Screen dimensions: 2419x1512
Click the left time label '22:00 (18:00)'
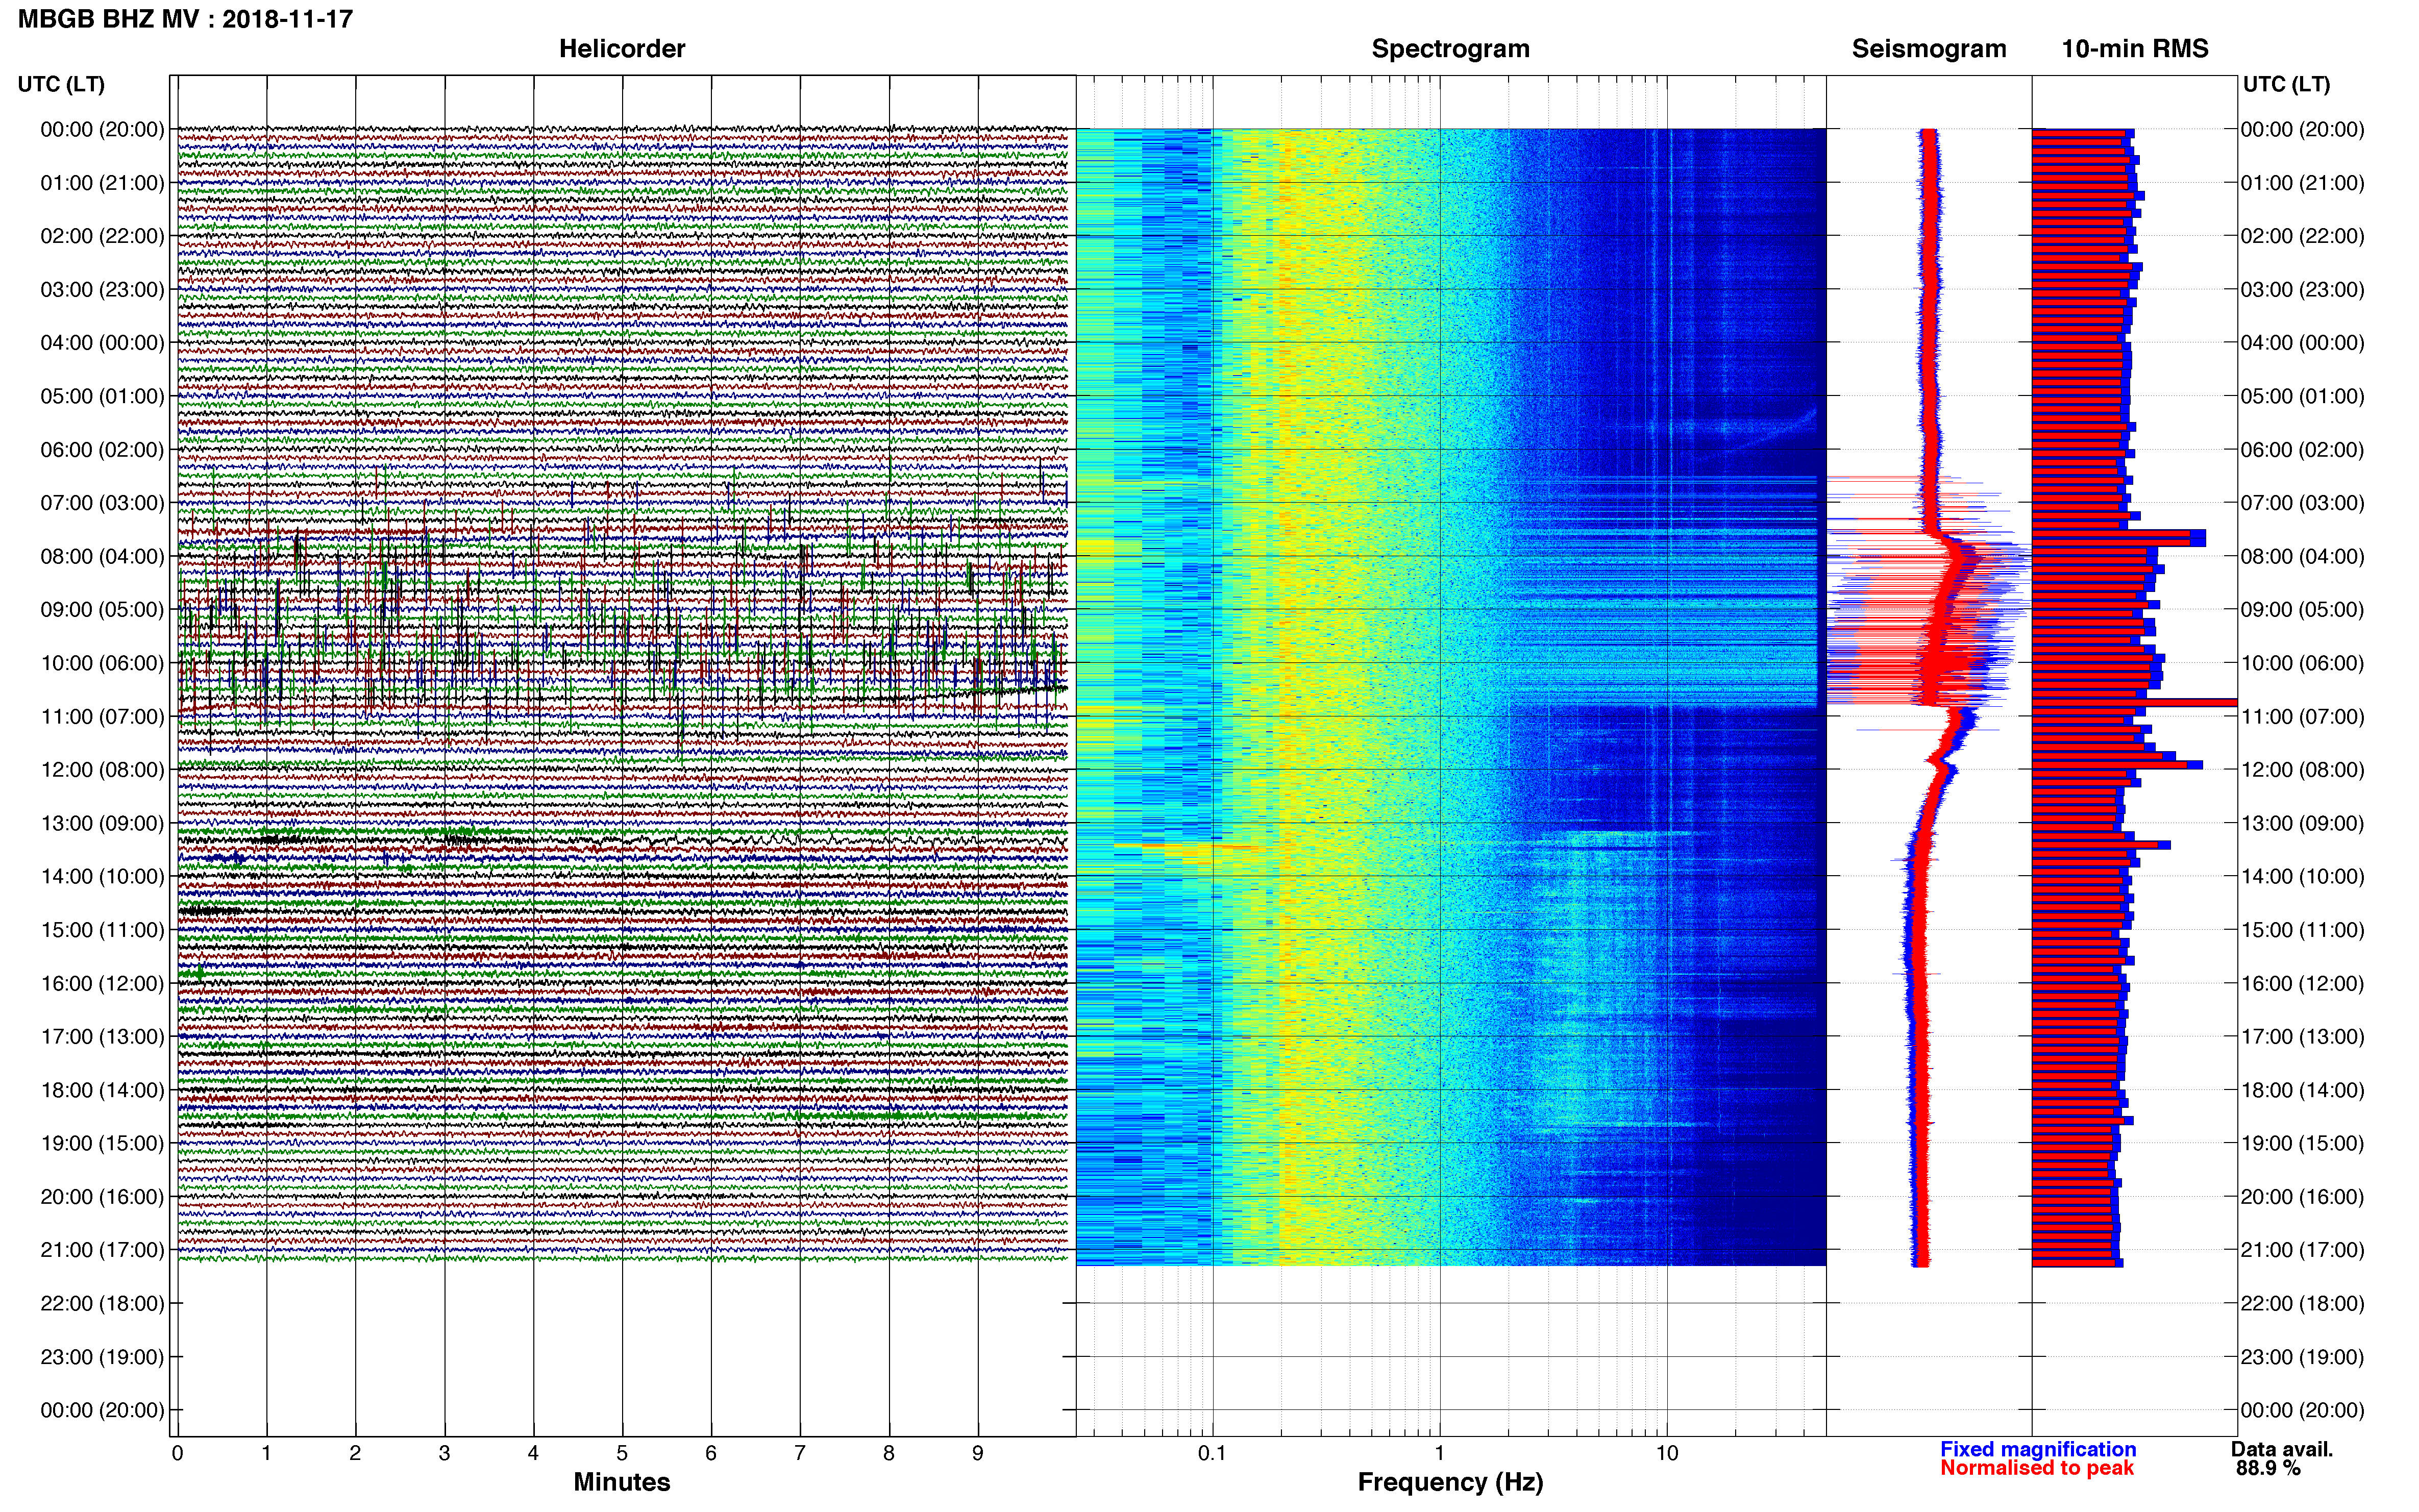[102, 1303]
